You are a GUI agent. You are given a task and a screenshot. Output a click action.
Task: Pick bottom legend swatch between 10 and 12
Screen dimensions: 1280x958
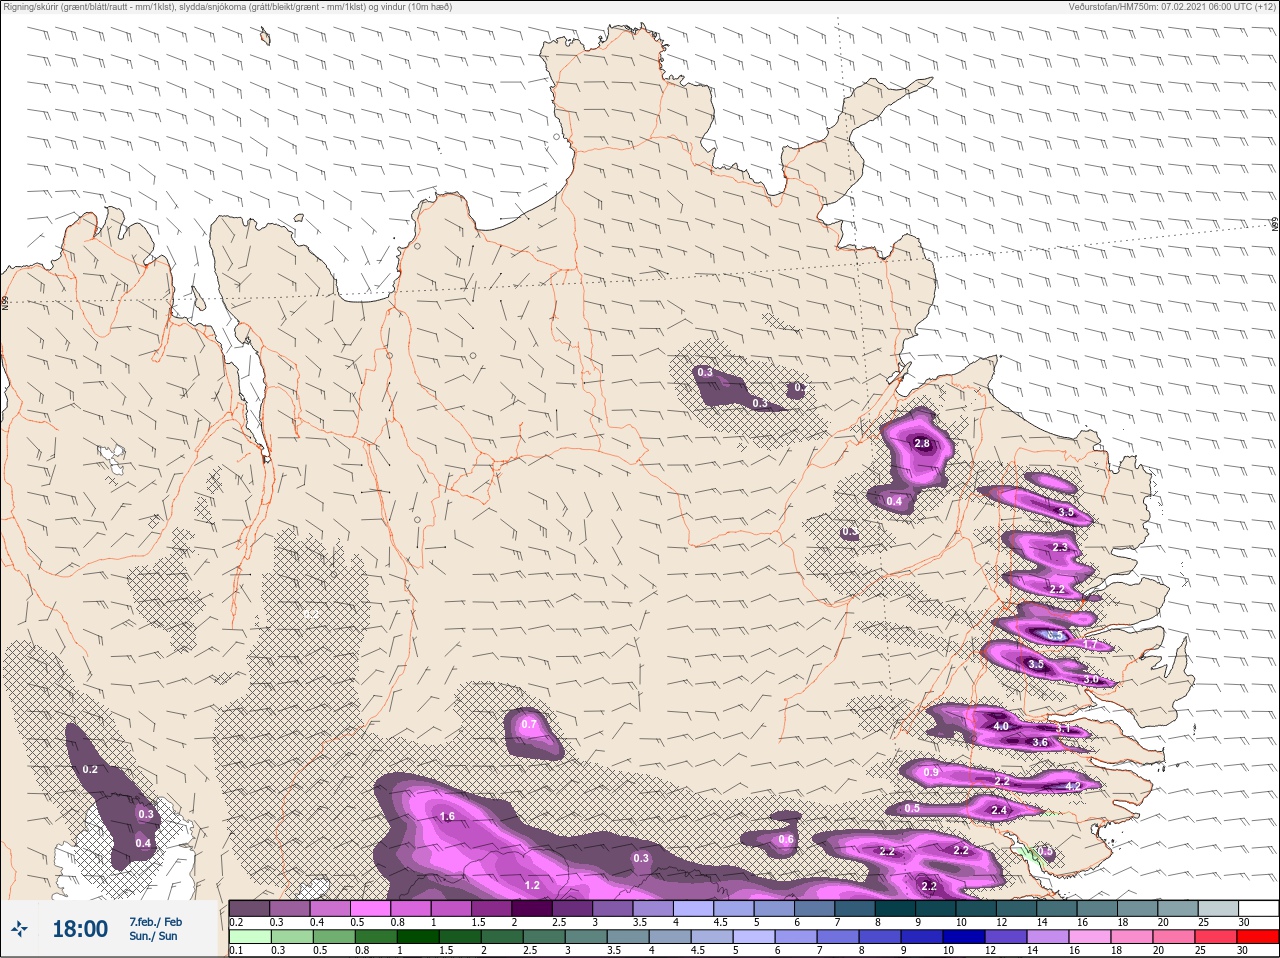tap(964, 937)
